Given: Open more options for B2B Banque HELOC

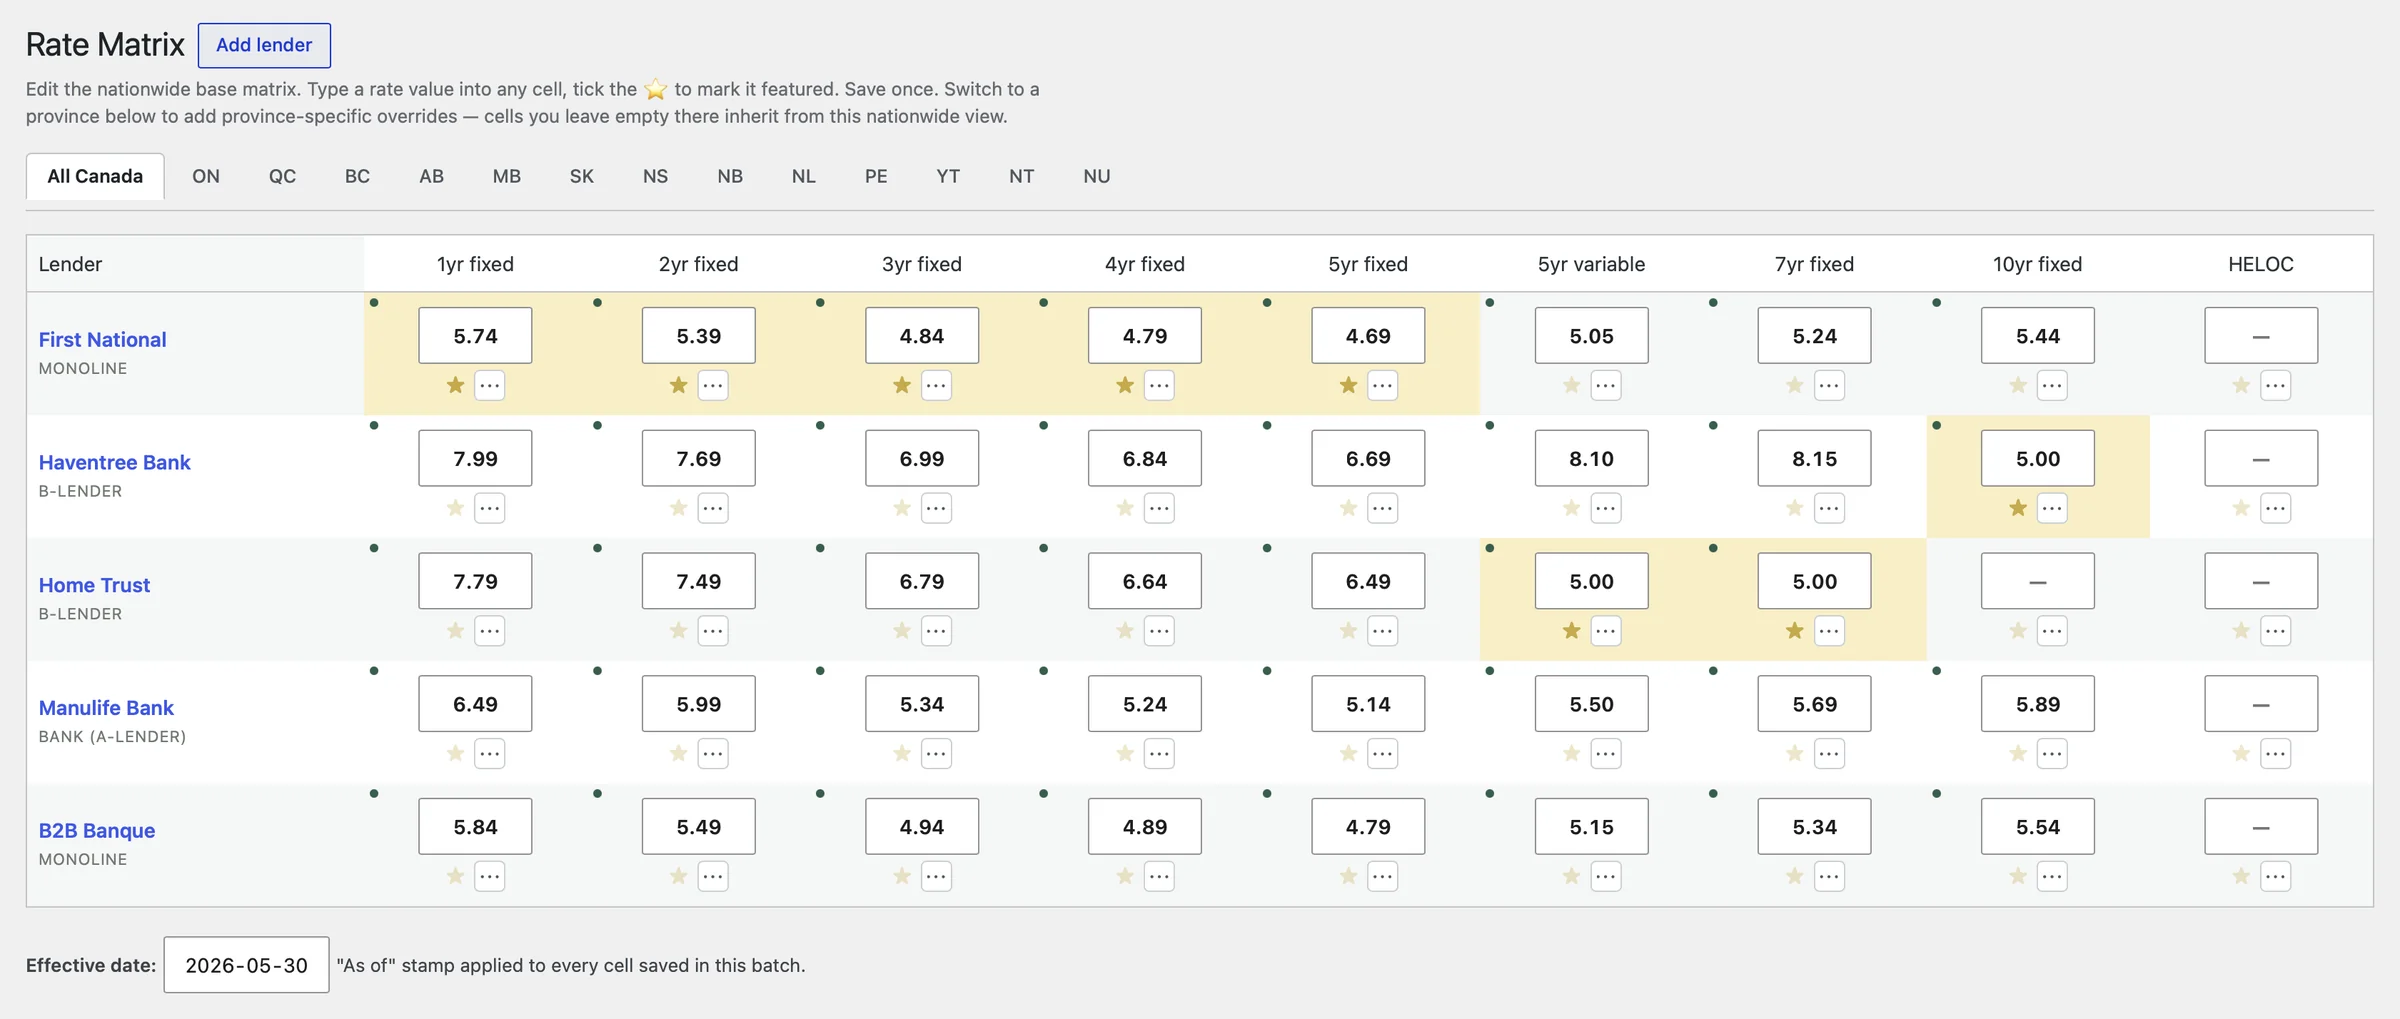Looking at the screenshot, I should click(2275, 876).
